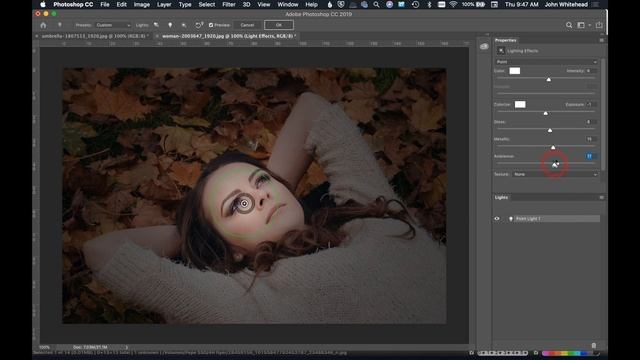Image resolution: width=640 pixels, height=360 pixels.
Task: Open Time Machine menu bar icon
Action: click(415, 4)
